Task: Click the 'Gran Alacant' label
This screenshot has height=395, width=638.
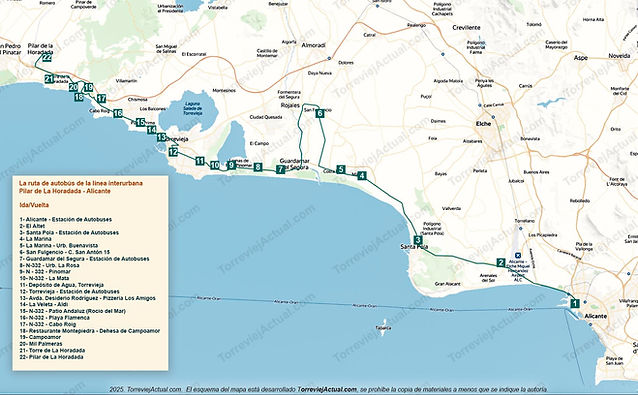Action: [x=448, y=284]
